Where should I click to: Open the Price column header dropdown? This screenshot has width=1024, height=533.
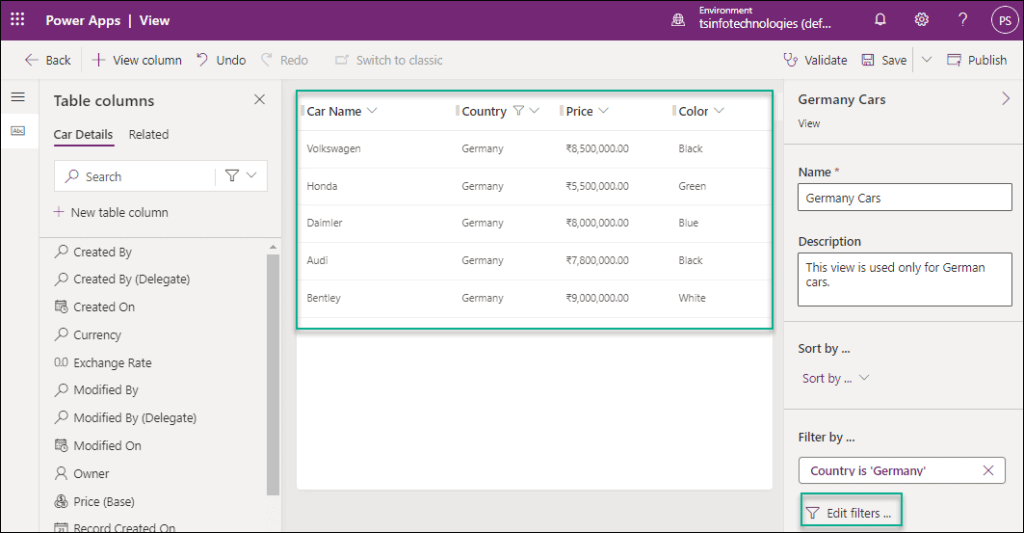(x=603, y=110)
